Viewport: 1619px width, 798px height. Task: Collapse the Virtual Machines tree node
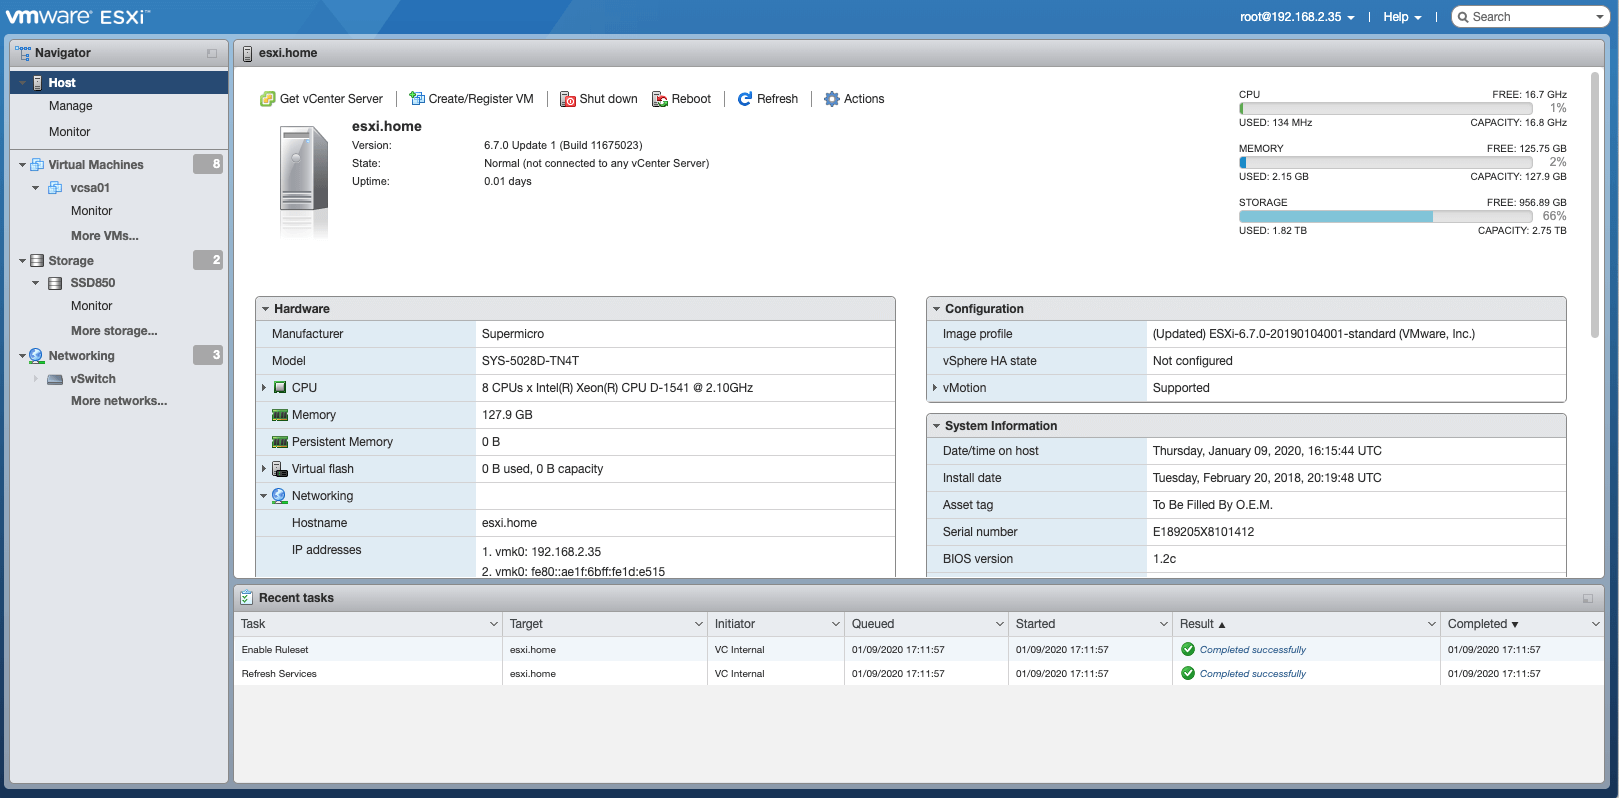click(22, 165)
